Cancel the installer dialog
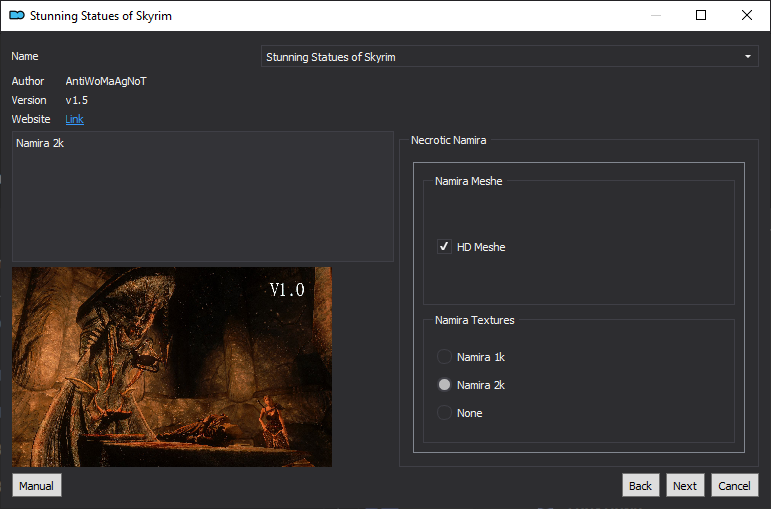 click(x=734, y=485)
